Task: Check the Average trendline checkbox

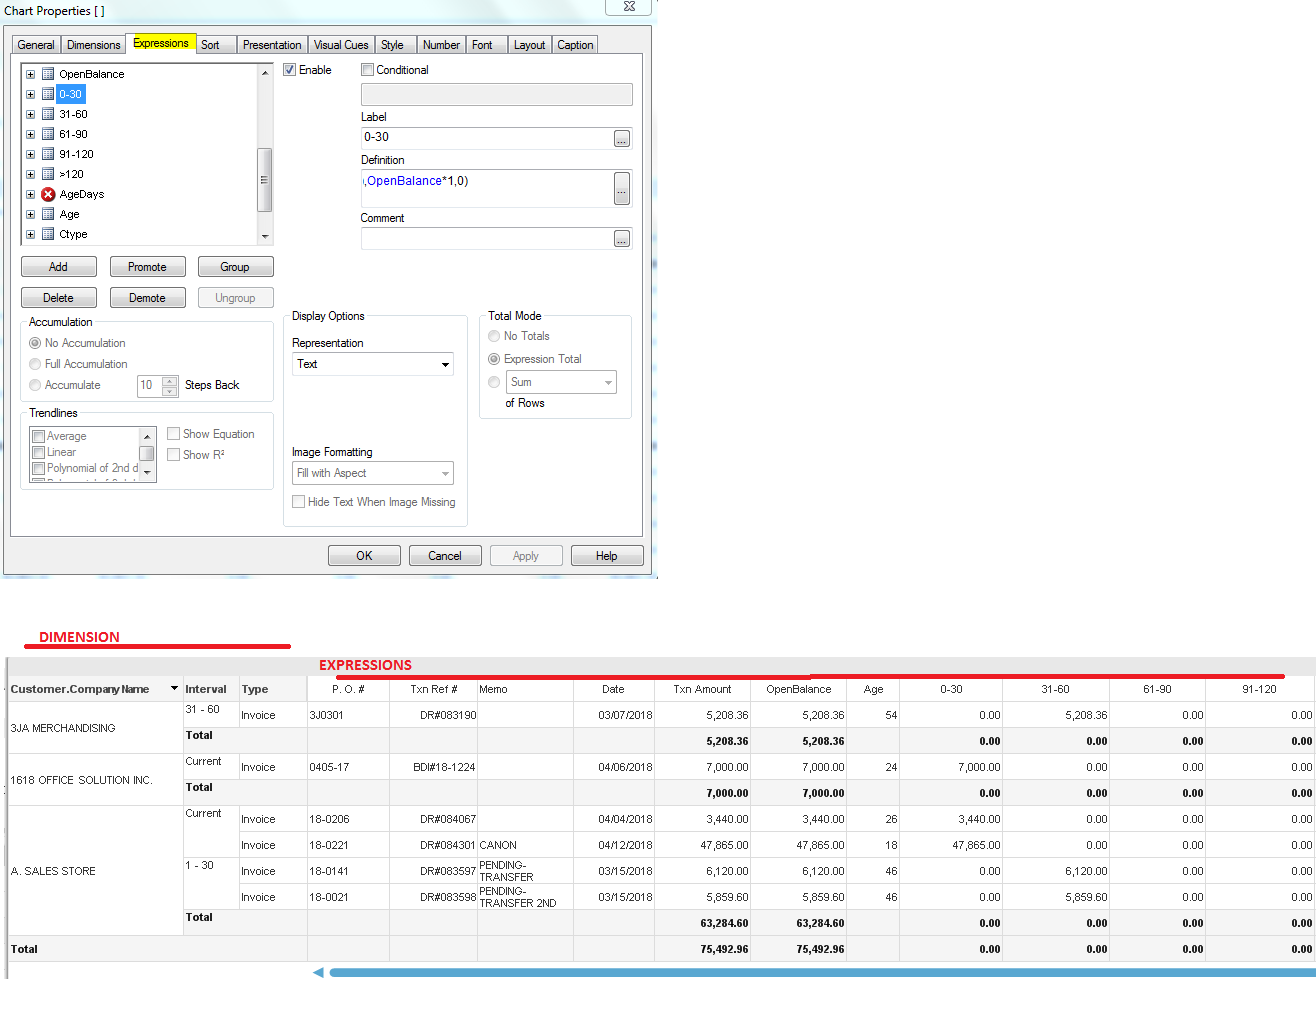Action: [39, 436]
